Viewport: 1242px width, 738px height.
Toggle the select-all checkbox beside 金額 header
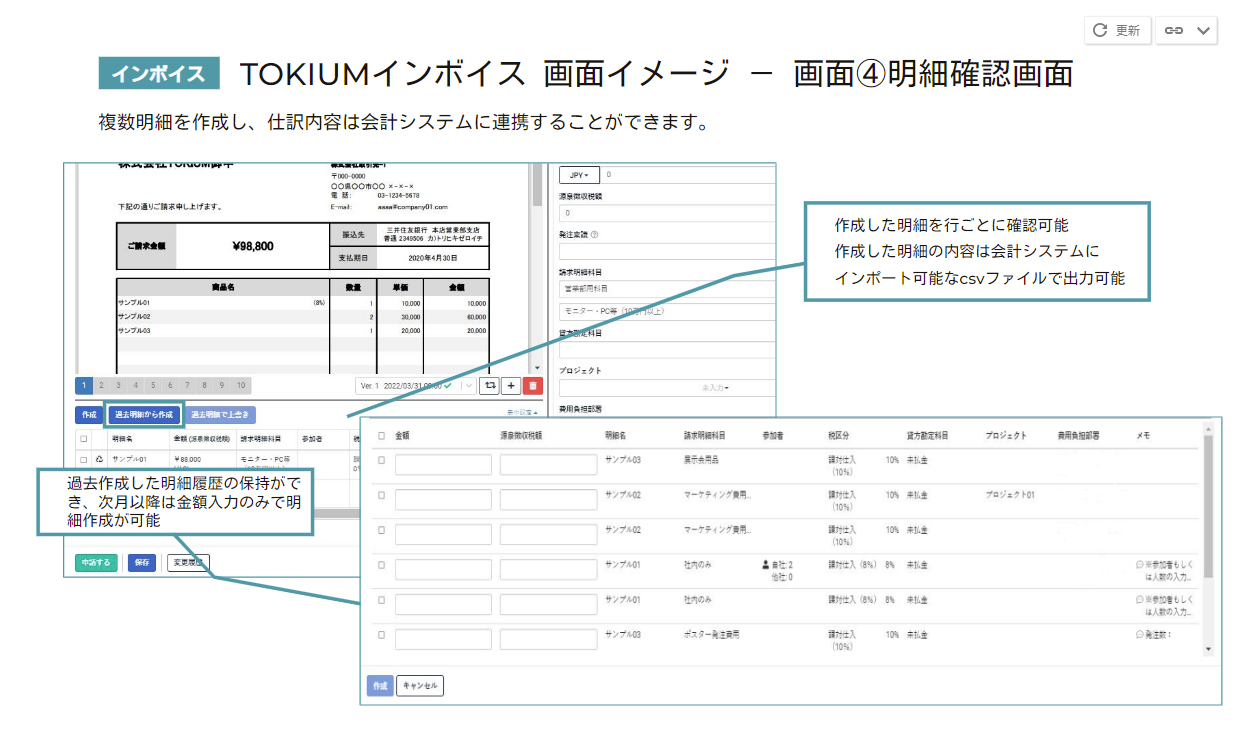tap(381, 436)
